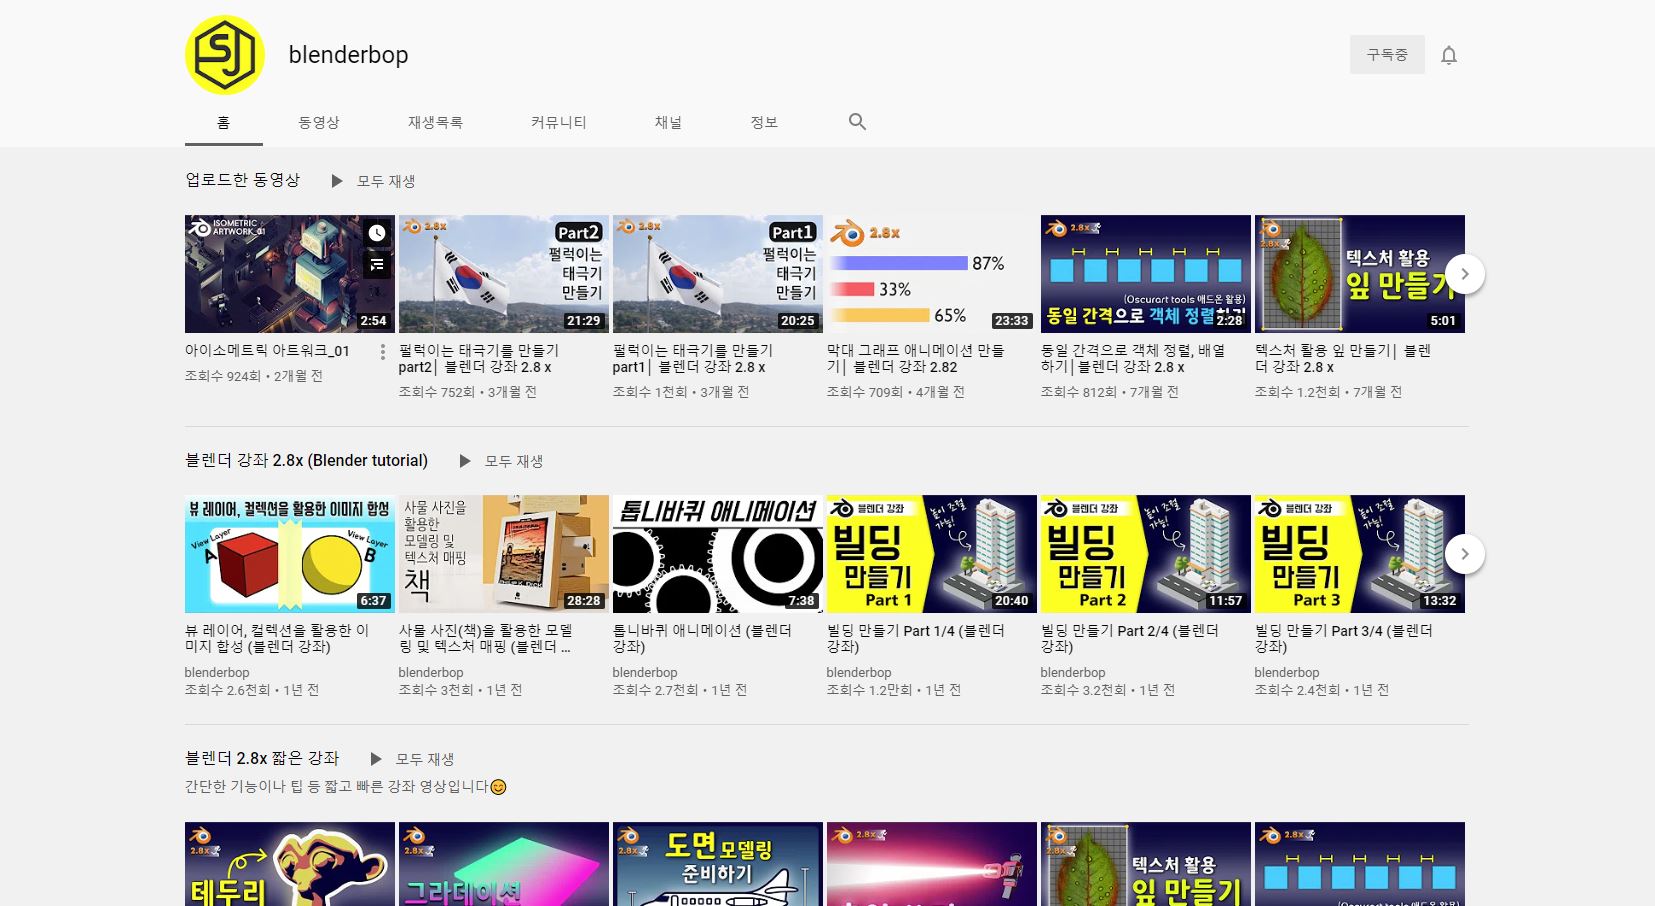Open the channel search magnifier icon

coord(857,122)
